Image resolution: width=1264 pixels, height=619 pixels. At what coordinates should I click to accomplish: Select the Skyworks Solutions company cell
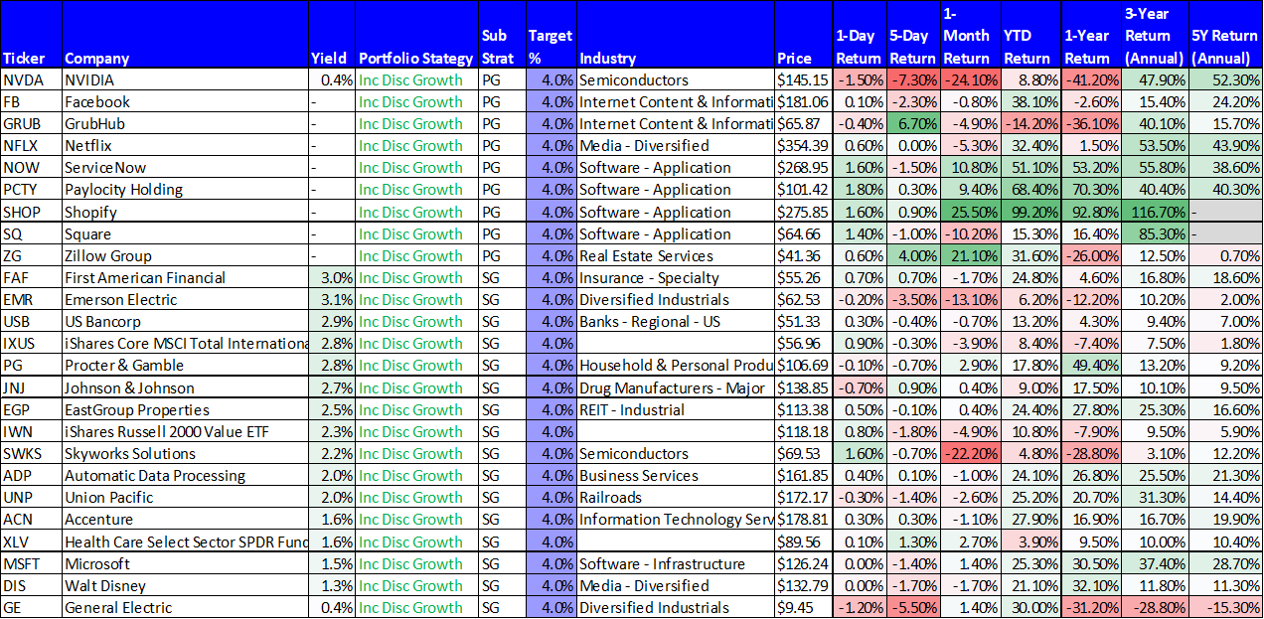(185, 454)
